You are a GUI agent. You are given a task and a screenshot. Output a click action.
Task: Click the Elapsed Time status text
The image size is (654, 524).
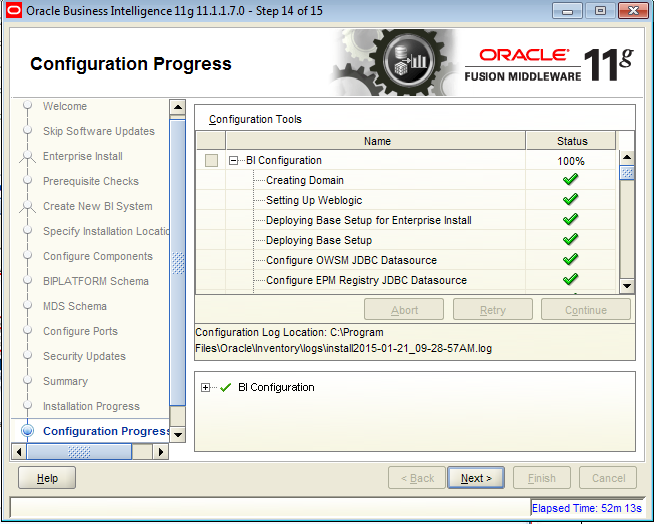(586, 508)
